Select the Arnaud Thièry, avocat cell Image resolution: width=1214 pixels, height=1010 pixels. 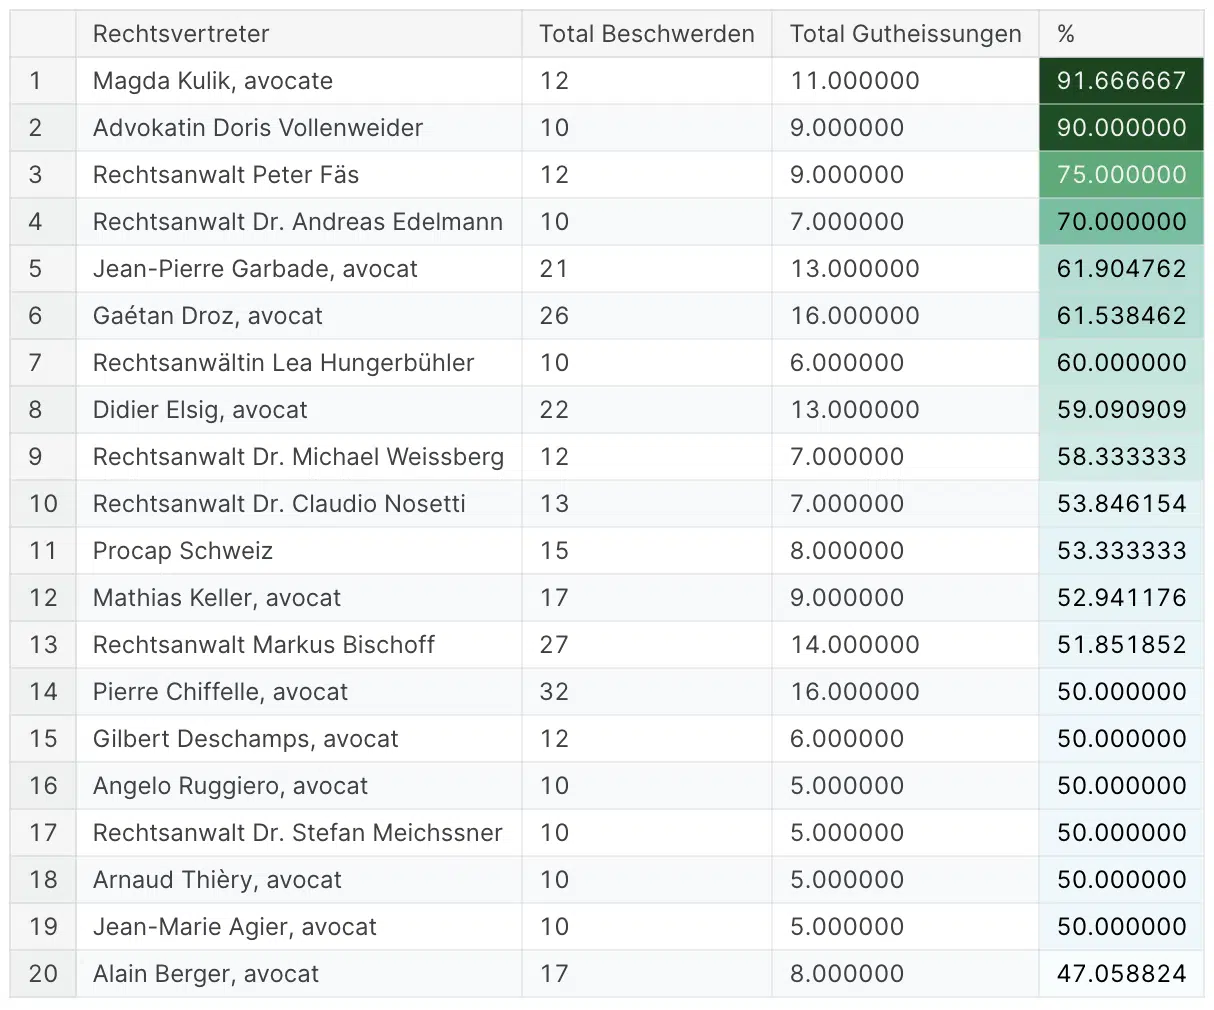click(x=217, y=880)
